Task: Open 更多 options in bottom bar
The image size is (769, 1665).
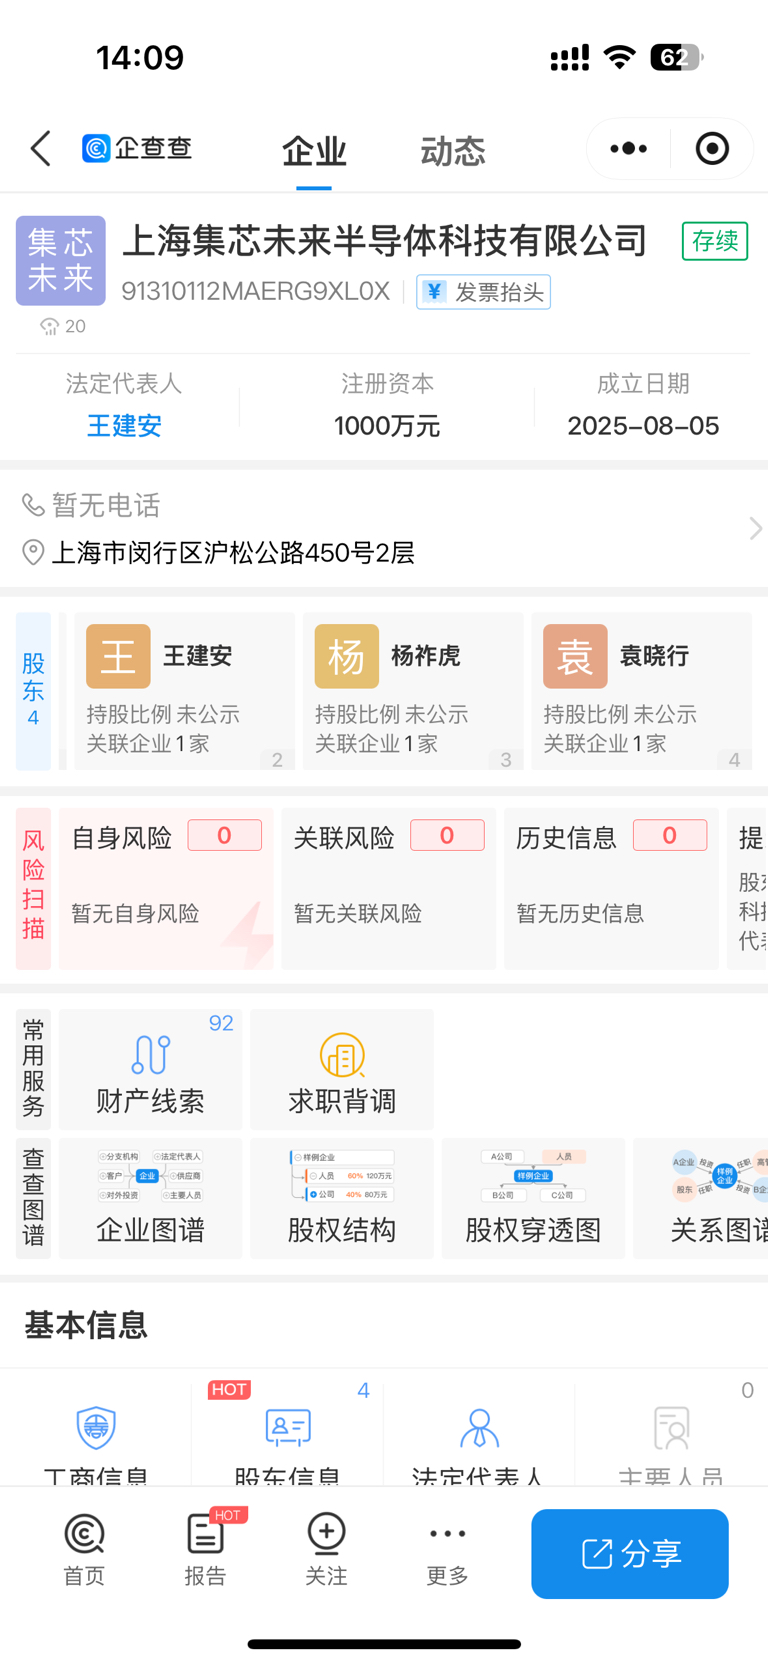Action: [447, 1550]
